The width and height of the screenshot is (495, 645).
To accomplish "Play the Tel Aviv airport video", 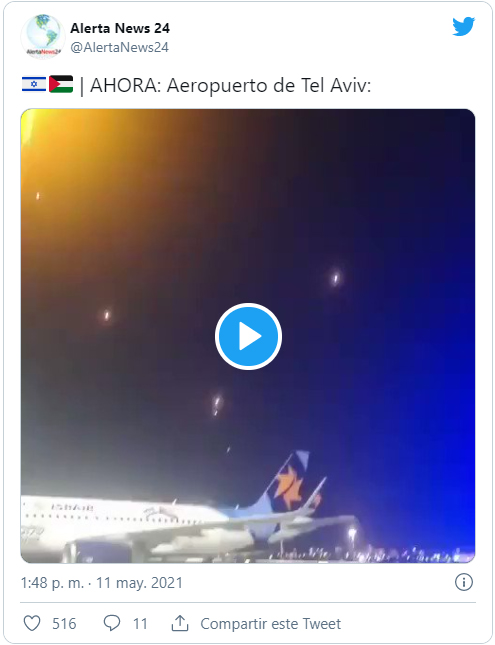I will tap(248, 336).
